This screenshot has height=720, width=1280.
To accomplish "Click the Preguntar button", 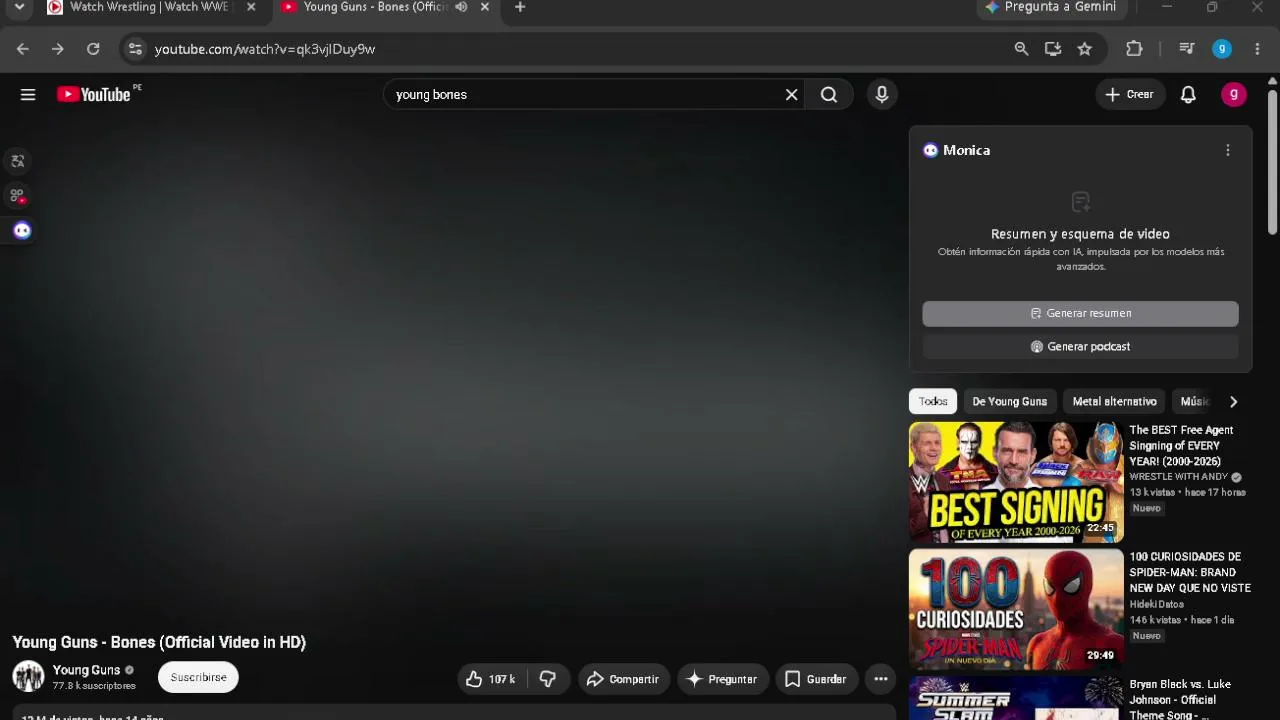I will 722,679.
